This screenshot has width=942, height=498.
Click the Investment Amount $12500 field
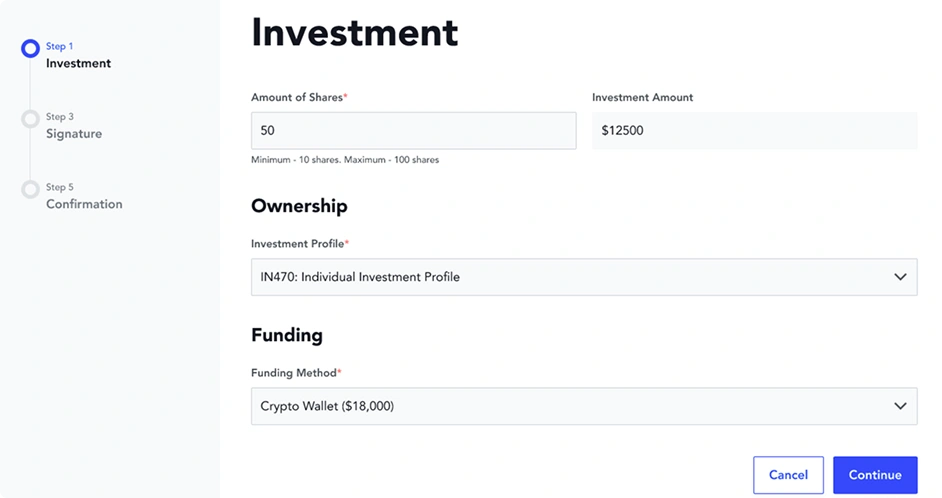(754, 130)
